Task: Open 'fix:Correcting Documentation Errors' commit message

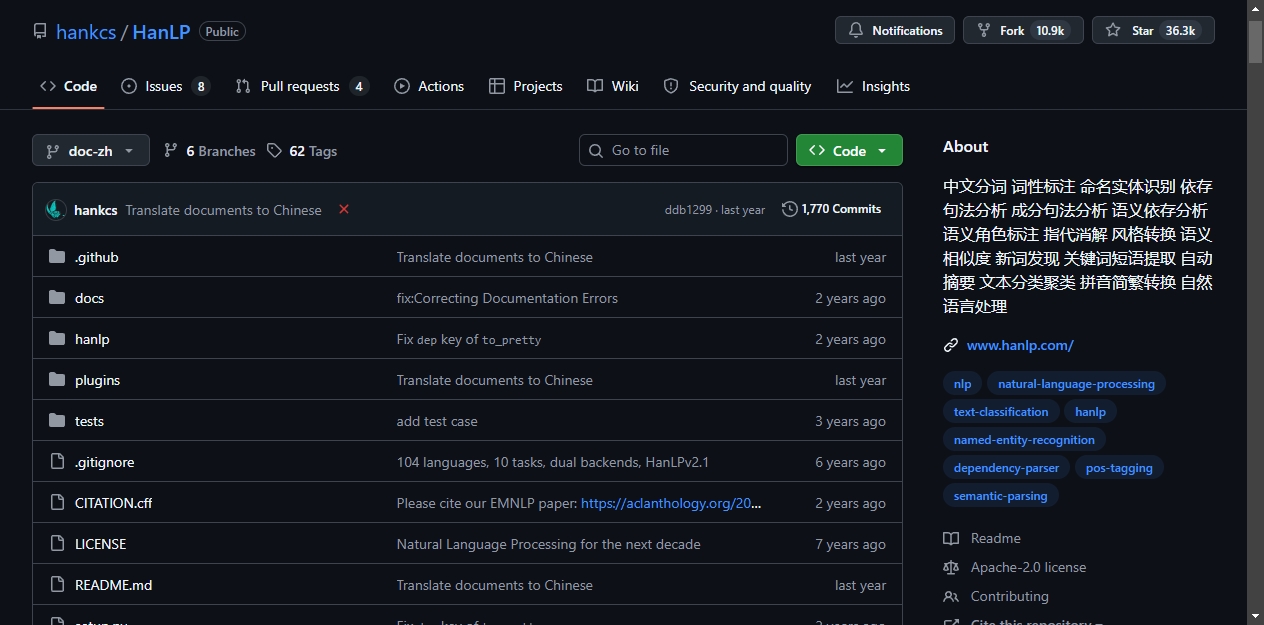Action: click(x=507, y=298)
